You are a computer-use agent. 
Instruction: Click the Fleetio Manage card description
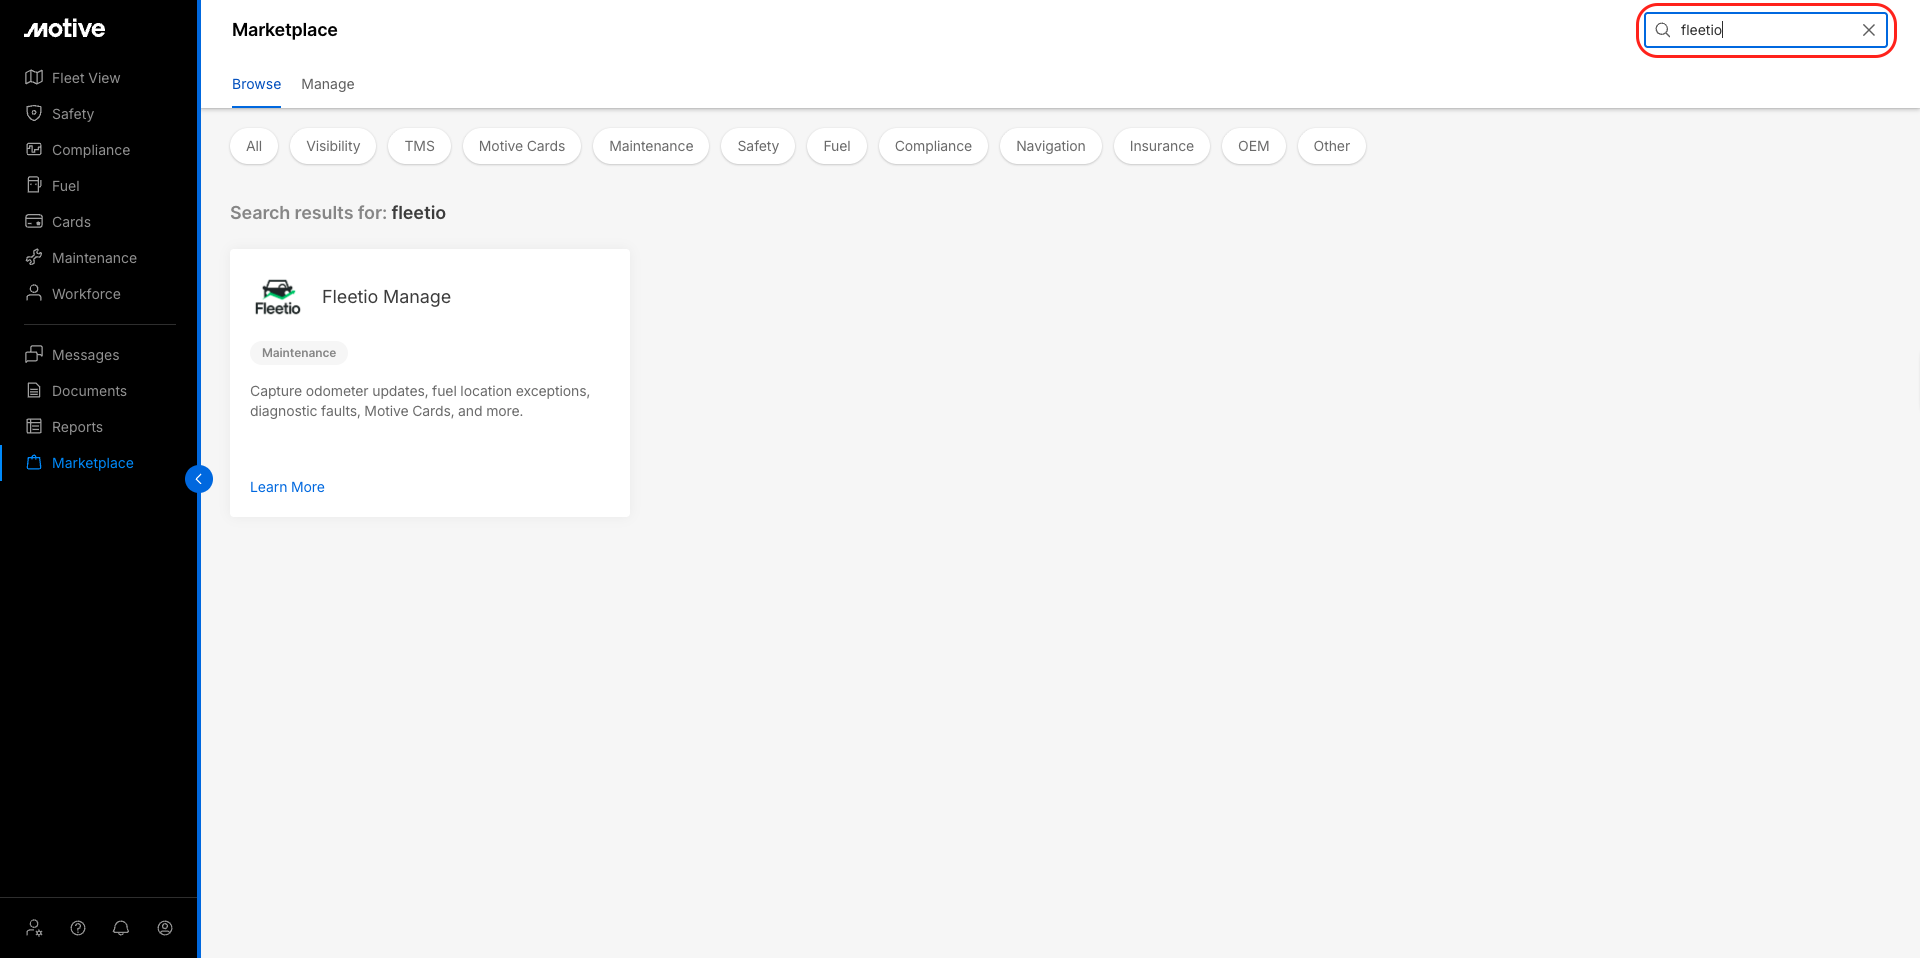click(x=420, y=401)
